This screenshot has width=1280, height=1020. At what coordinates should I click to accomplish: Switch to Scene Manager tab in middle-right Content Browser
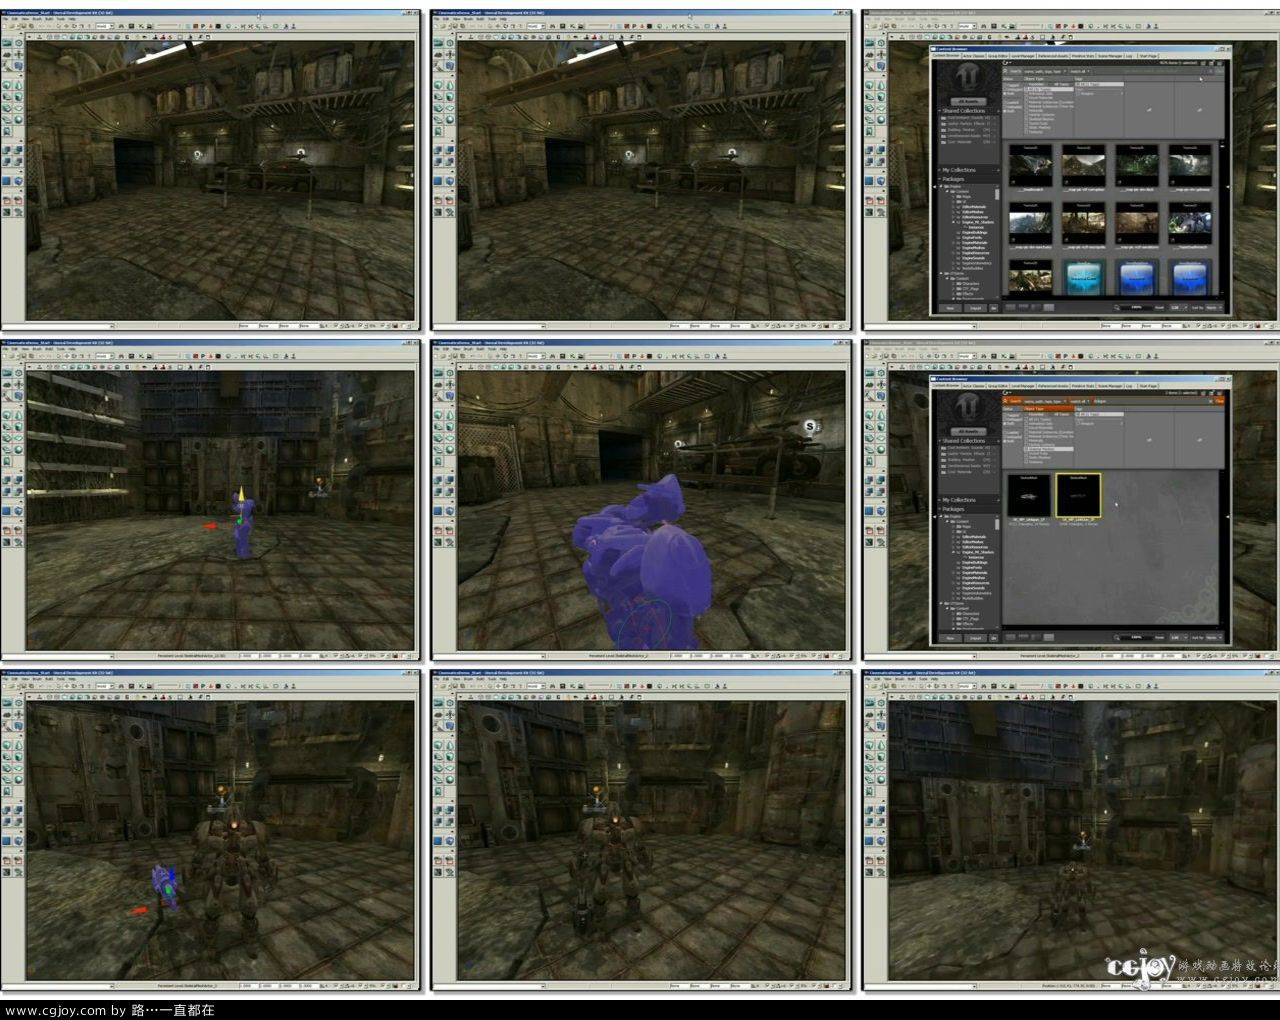[1110, 386]
